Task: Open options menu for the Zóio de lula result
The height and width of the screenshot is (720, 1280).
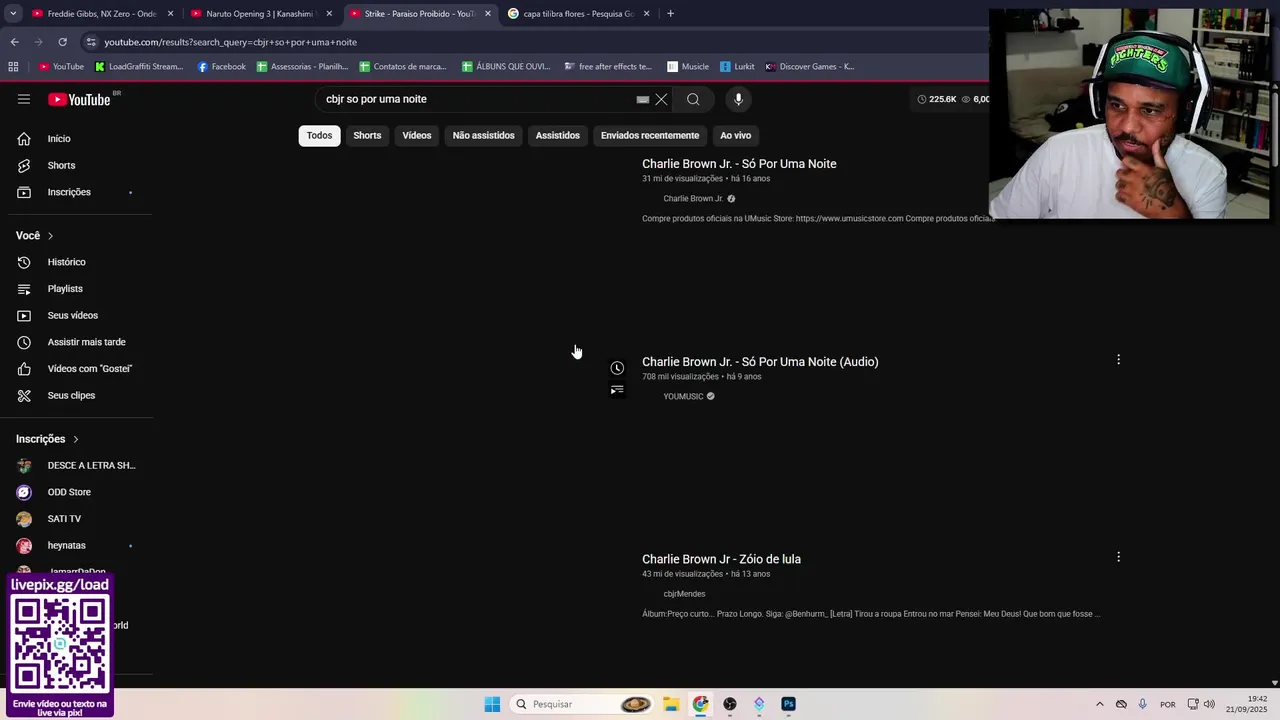Action: coord(1118,557)
